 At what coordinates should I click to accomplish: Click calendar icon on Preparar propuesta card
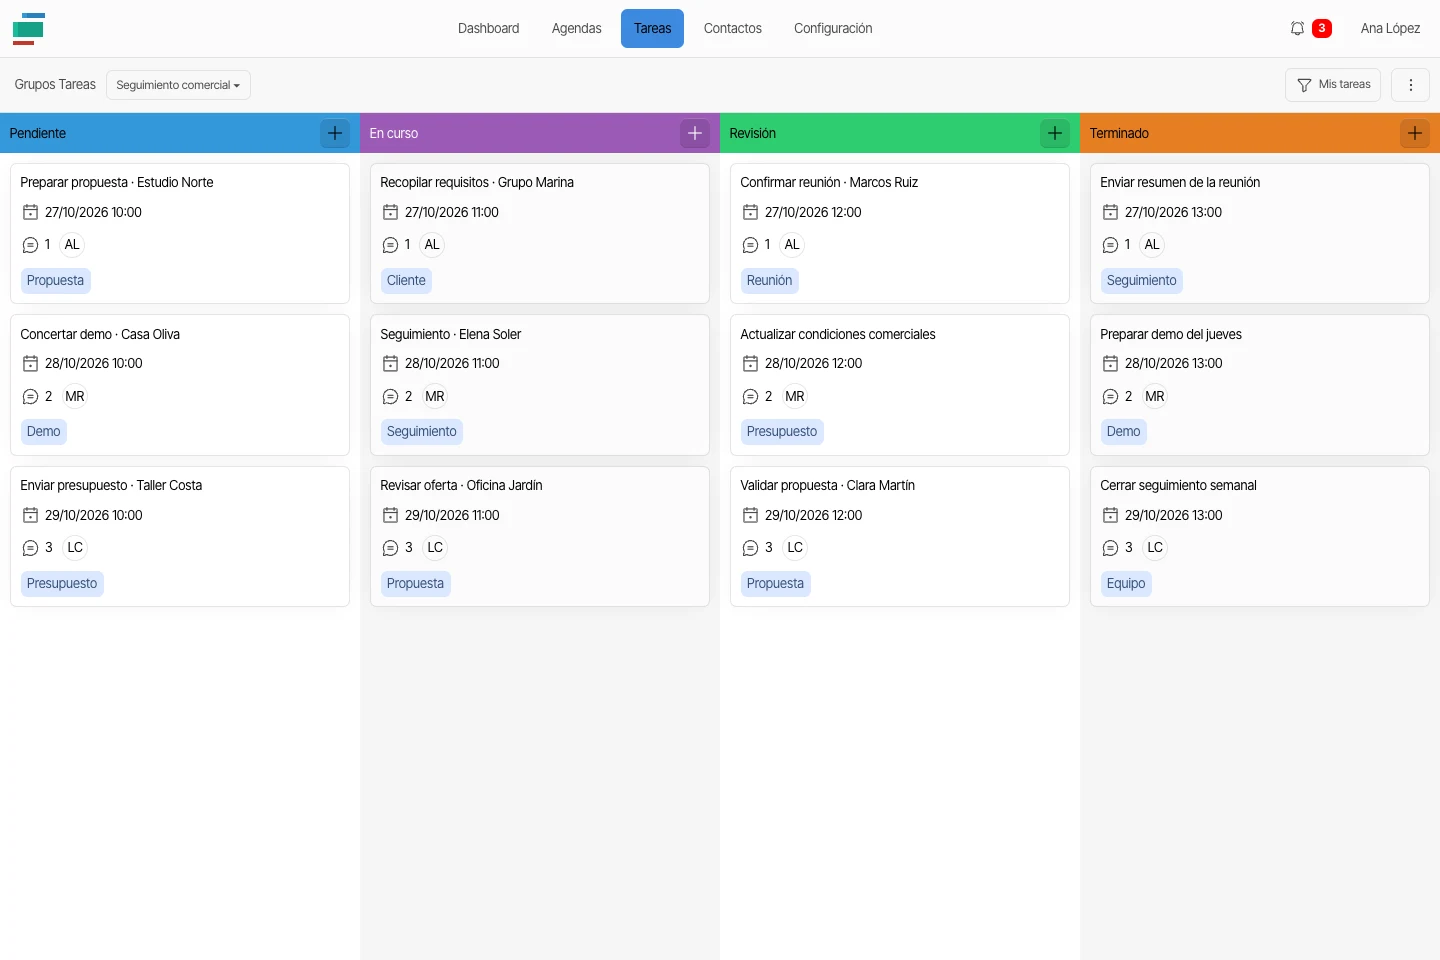click(30, 212)
